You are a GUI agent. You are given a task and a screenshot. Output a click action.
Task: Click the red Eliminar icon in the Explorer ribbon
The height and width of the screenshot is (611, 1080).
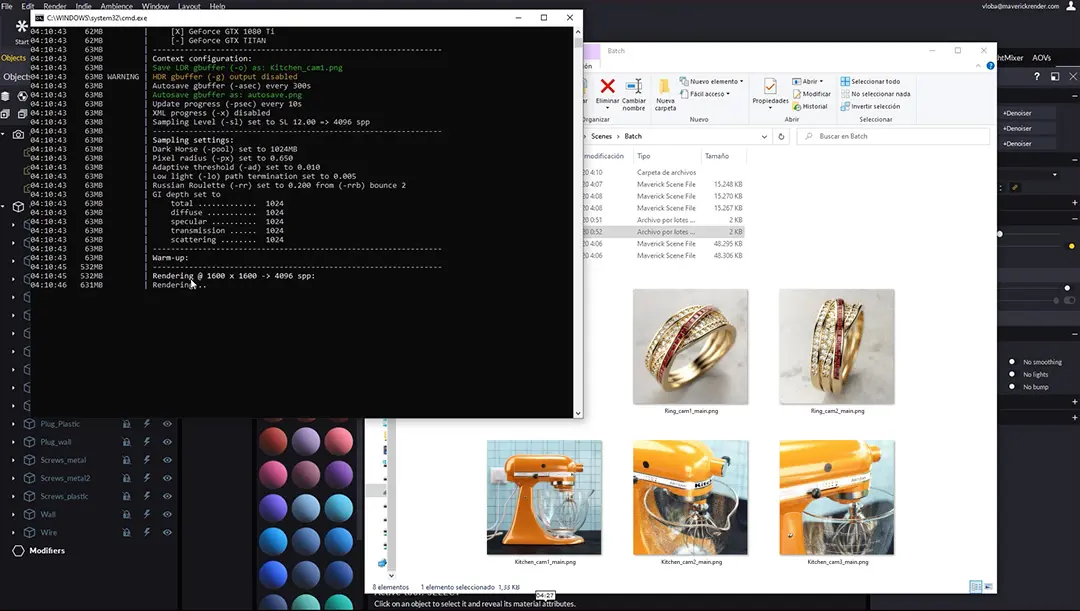tap(607, 87)
